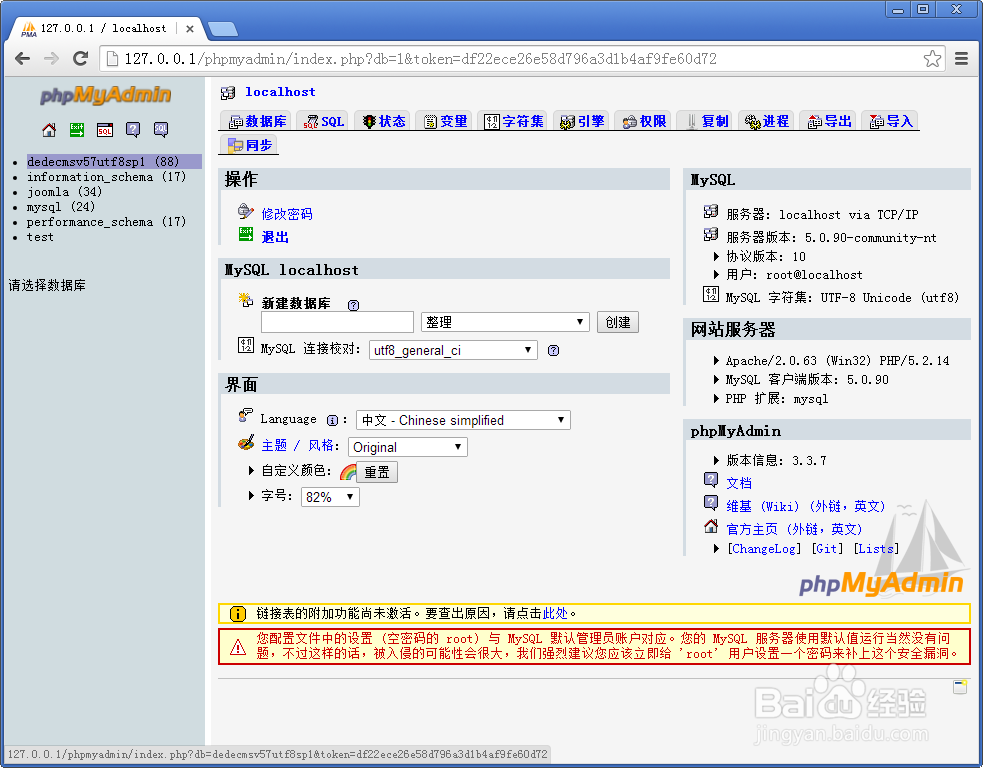Open the Git link
Screen dimensions: 983x768
[827, 549]
